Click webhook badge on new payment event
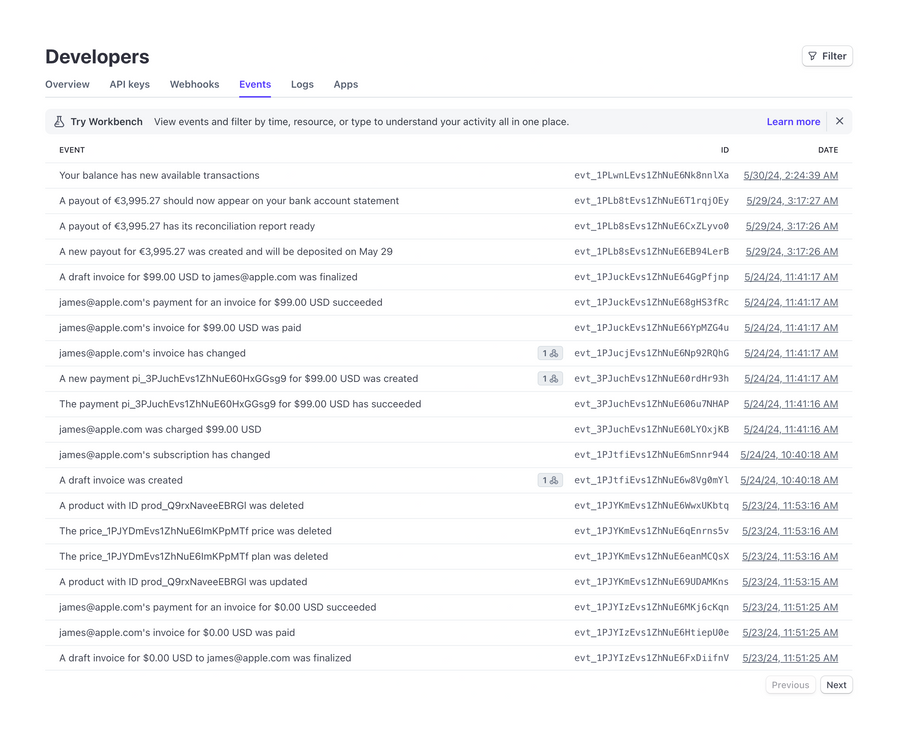The height and width of the screenshot is (742, 900). (550, 378)
